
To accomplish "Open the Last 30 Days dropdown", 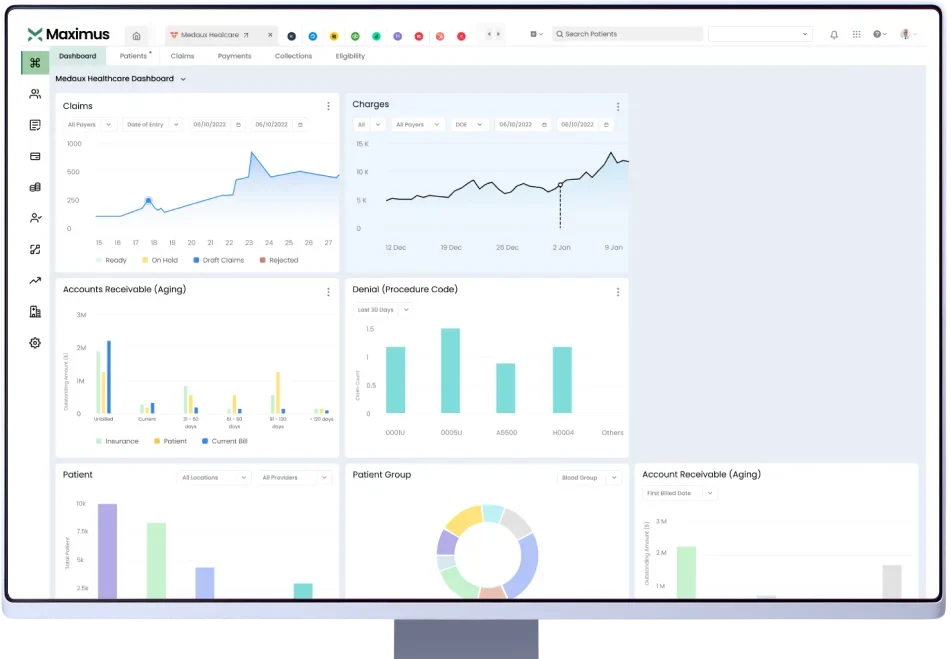I will [380, 310].
